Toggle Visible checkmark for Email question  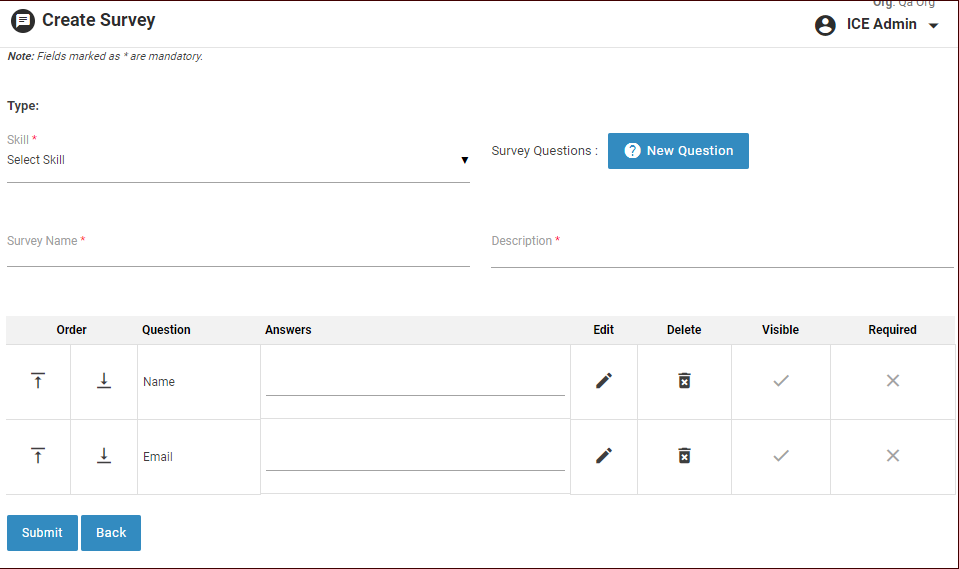coord(781,456)
